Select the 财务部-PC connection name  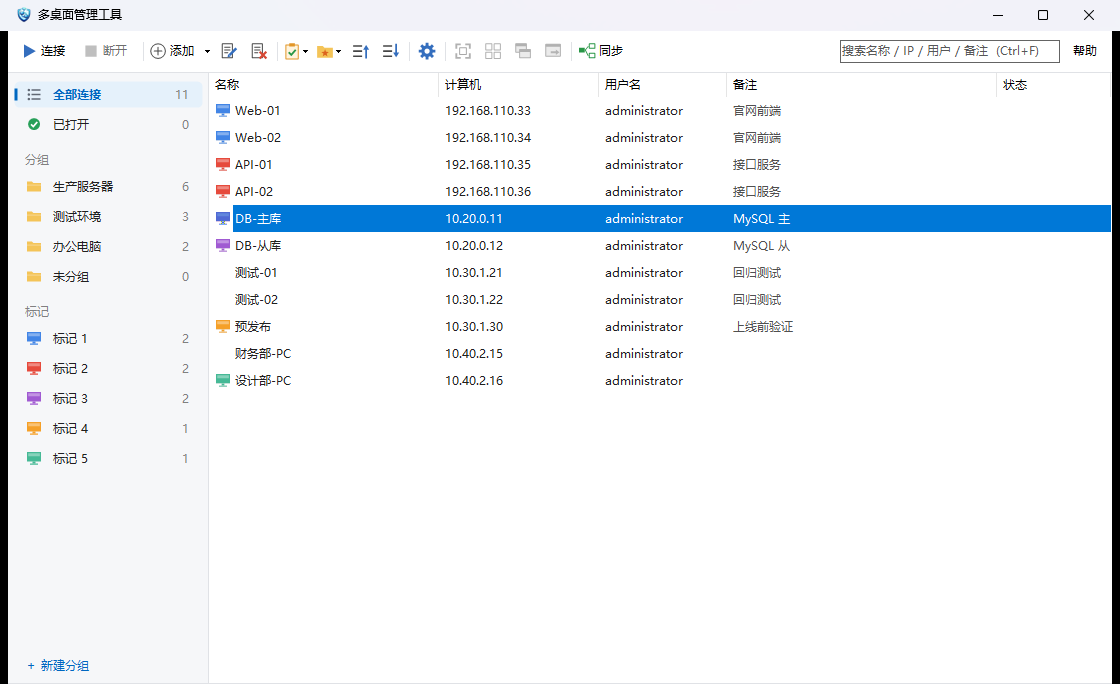pyautogui.click(x=263, y=353)
